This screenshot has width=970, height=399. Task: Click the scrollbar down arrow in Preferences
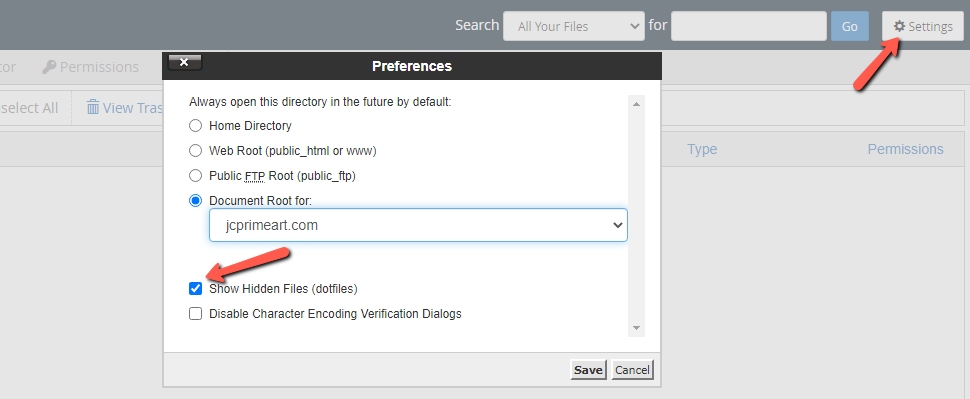637,328
